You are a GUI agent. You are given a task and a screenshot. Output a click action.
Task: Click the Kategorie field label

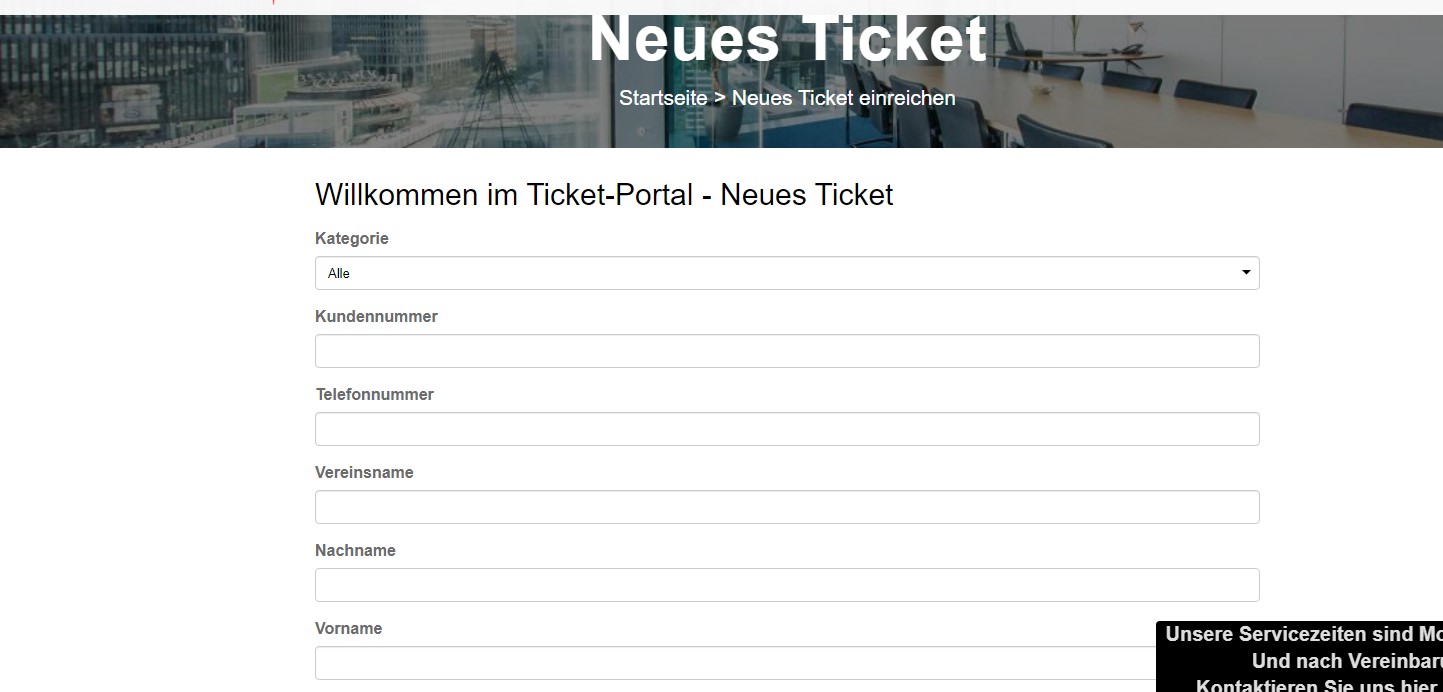pos(352,239)
